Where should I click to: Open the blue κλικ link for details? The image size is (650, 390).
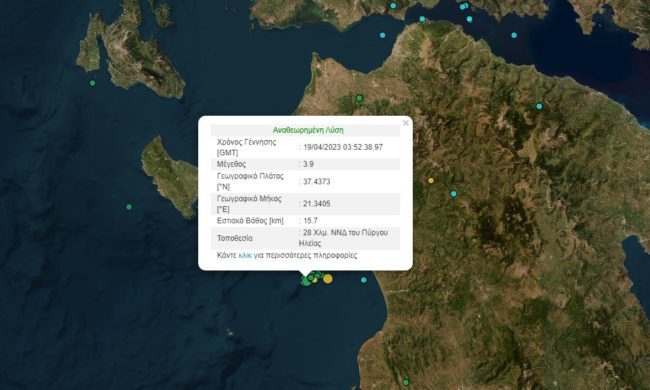(x=245, y=255)
